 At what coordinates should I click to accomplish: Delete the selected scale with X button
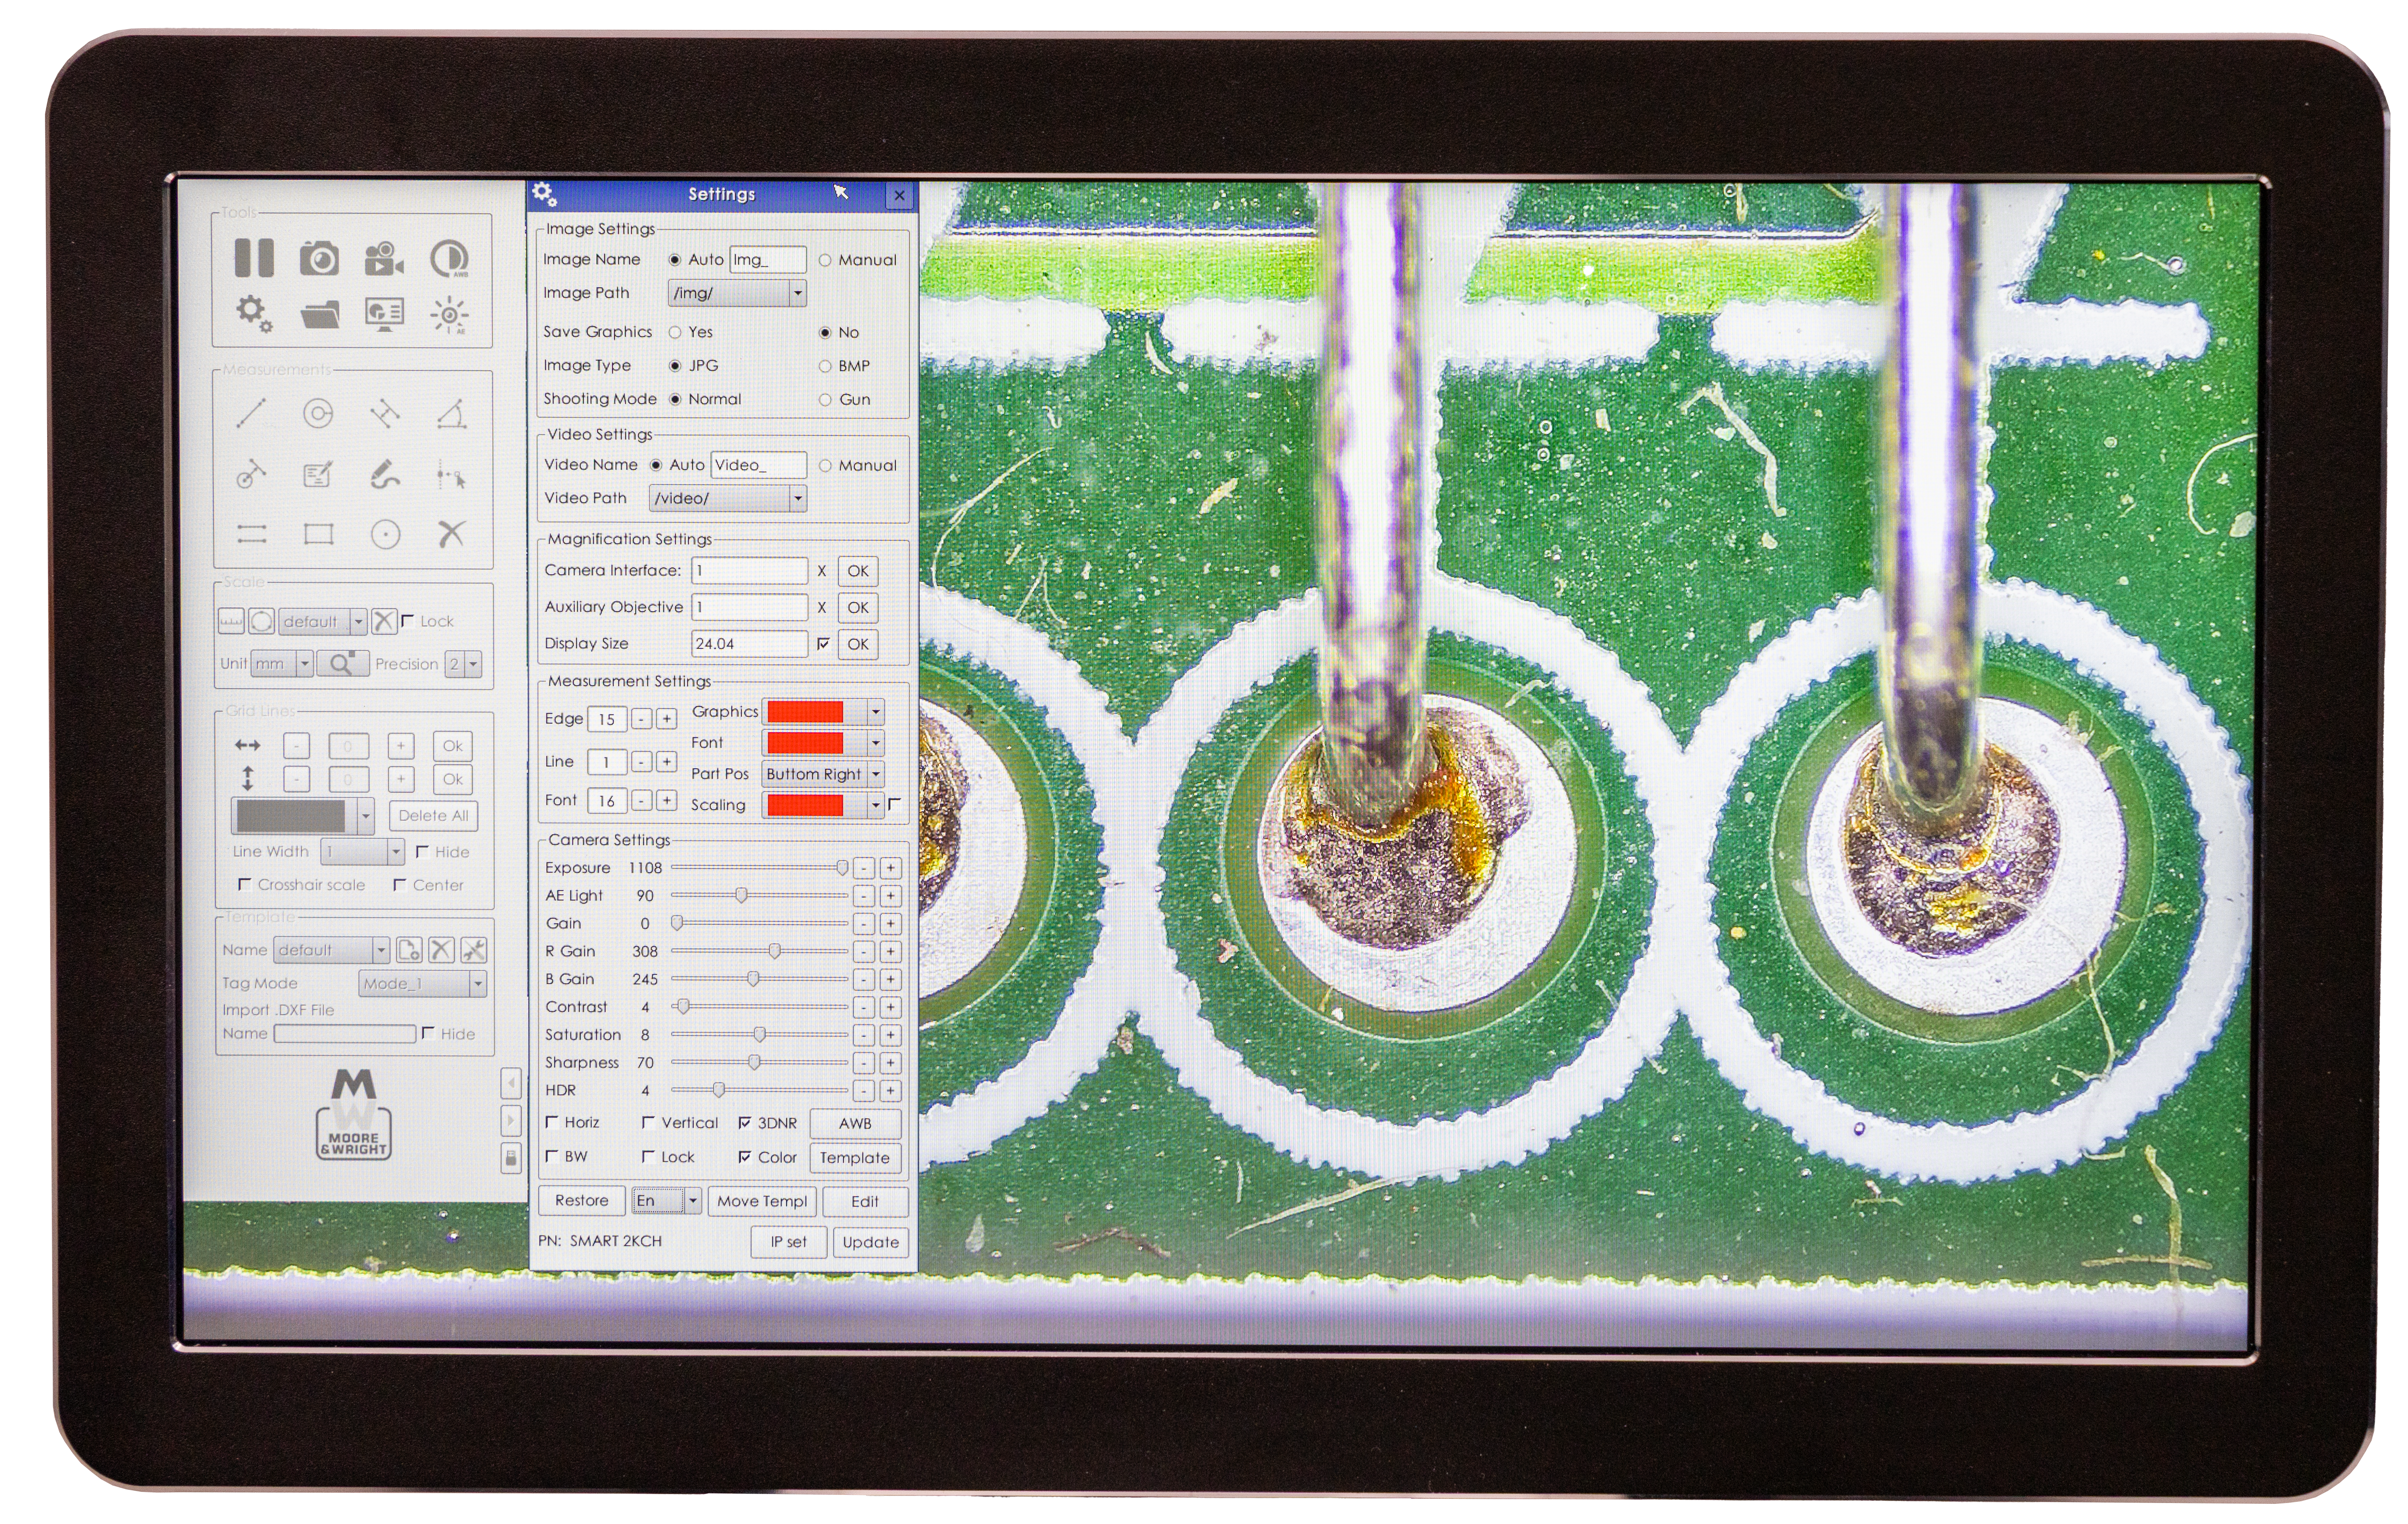pos(384,621)
